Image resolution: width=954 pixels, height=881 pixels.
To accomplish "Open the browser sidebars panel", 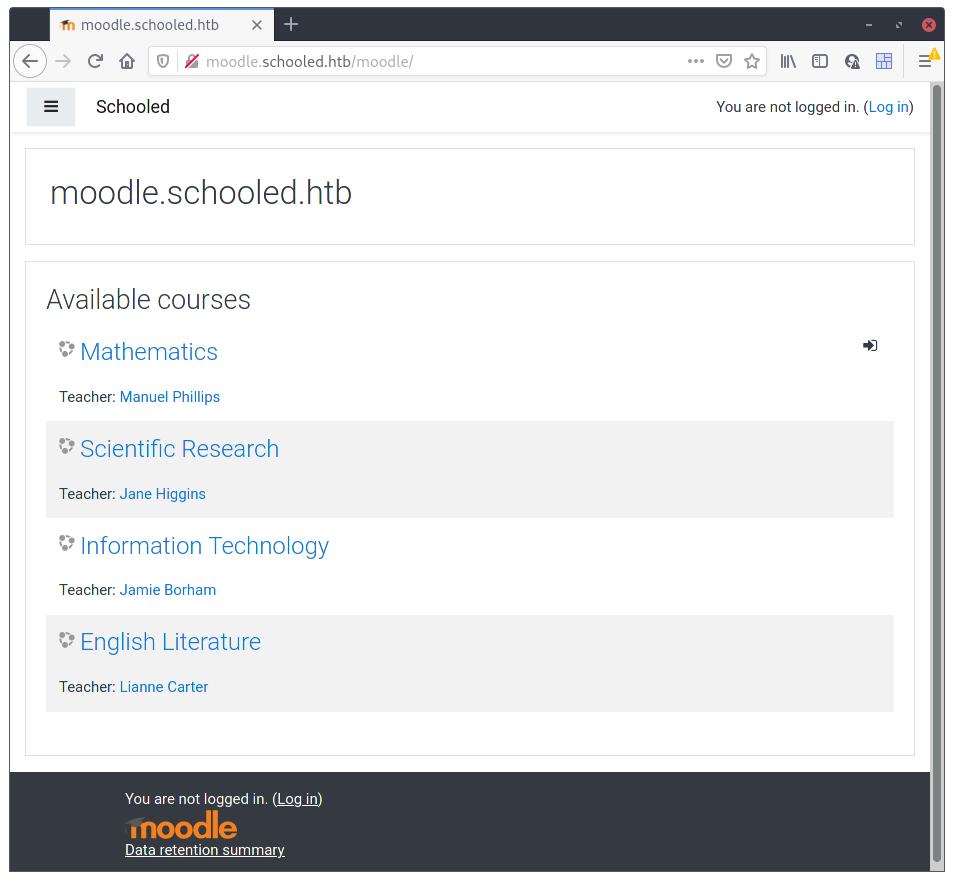I will (820, 61).
